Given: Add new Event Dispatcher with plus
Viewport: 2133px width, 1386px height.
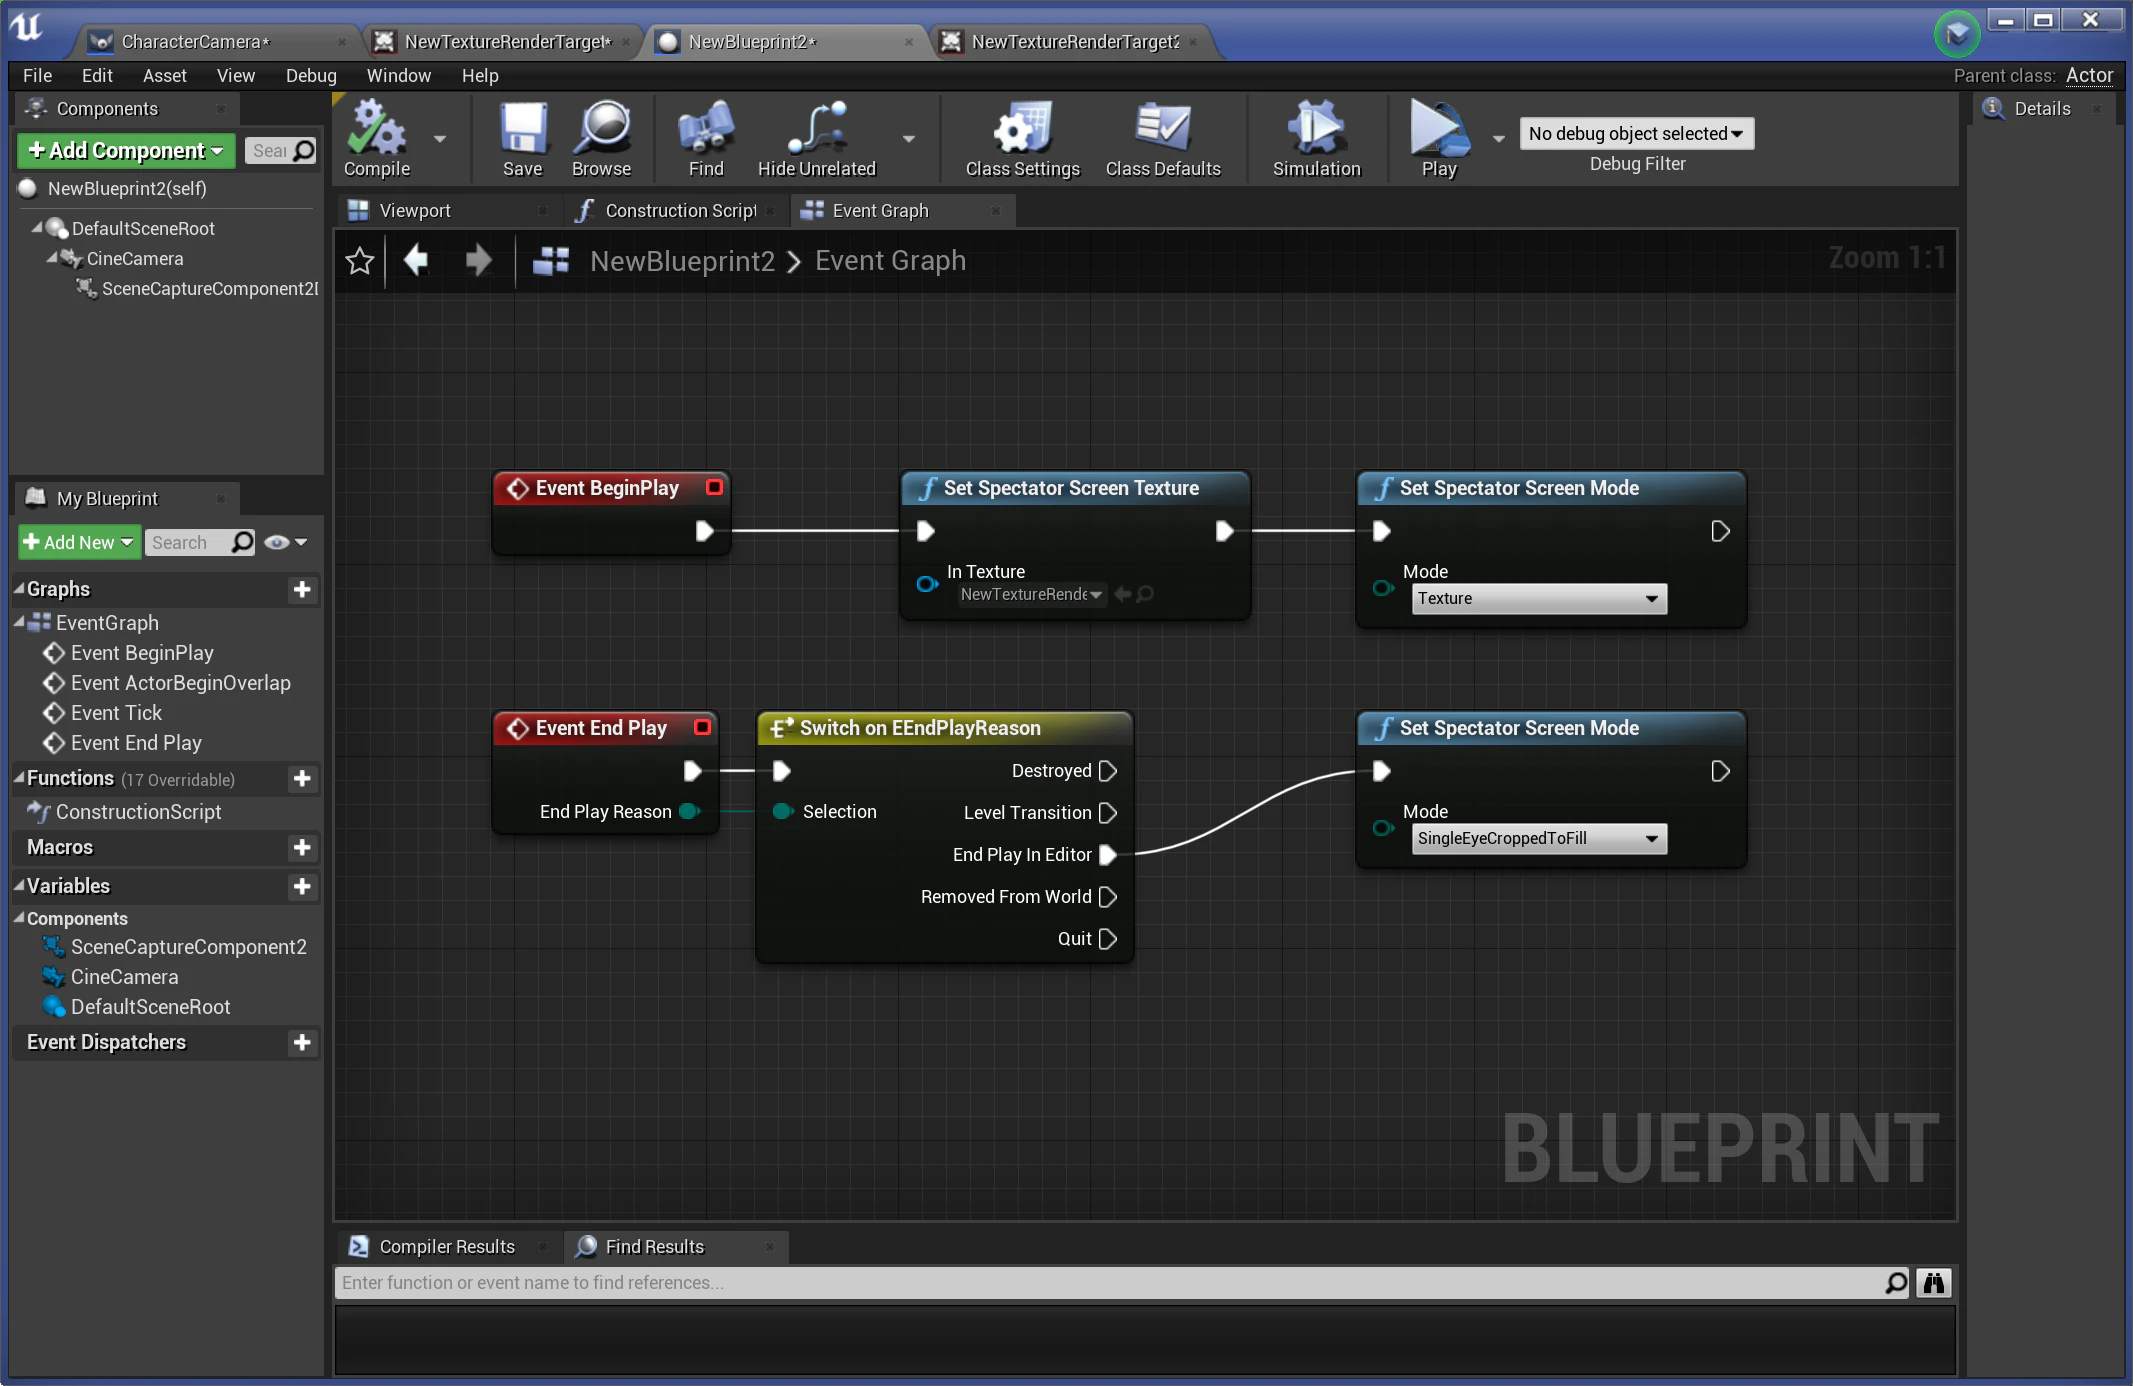Looking at the screenshot, I should (x=302, y=1043).
